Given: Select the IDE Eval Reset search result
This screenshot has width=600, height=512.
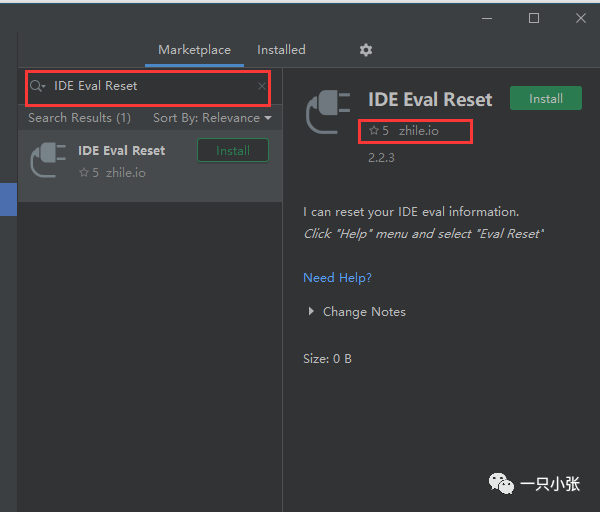Looking at the screenshot, I should tap(150, 166).
